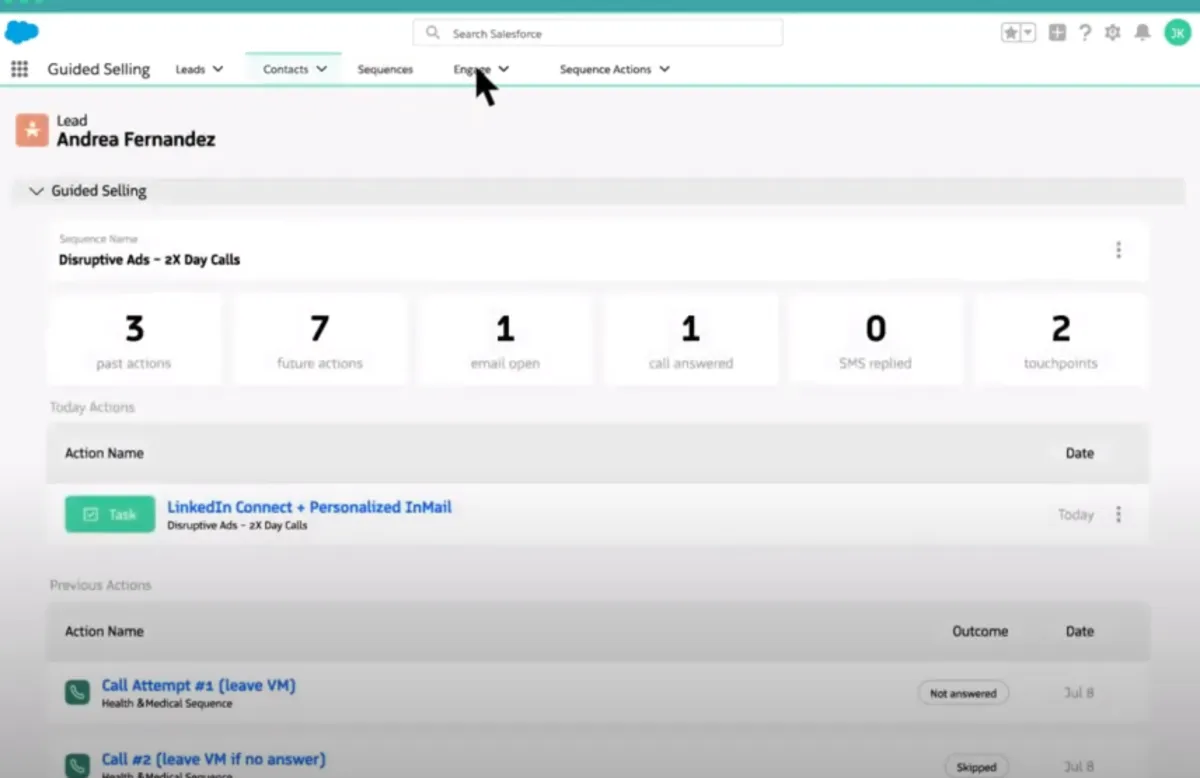The height and width of the screenshot is (778, 1200).
Task: Click the 1 email open tile
Action: [x=505, y=340]
